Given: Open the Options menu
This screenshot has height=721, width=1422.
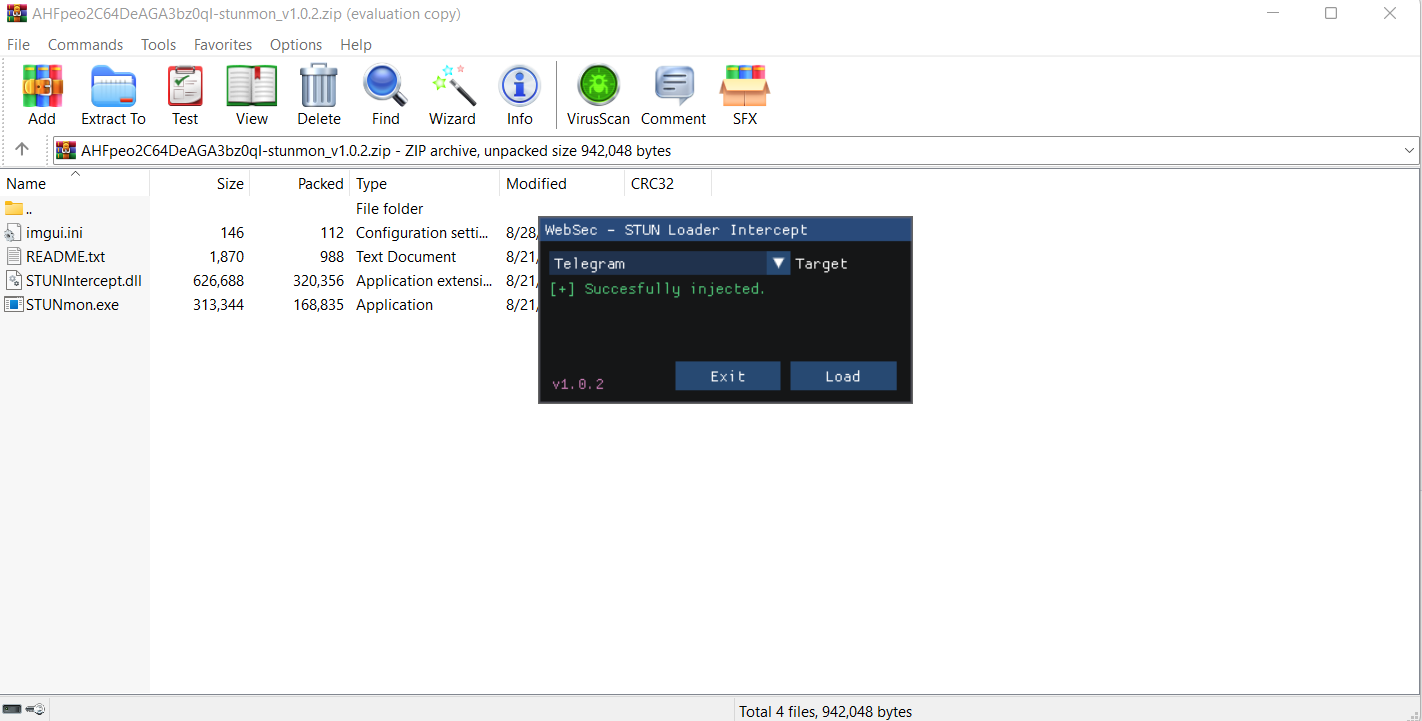Looking at the screenshot, I should pos(296,45).
